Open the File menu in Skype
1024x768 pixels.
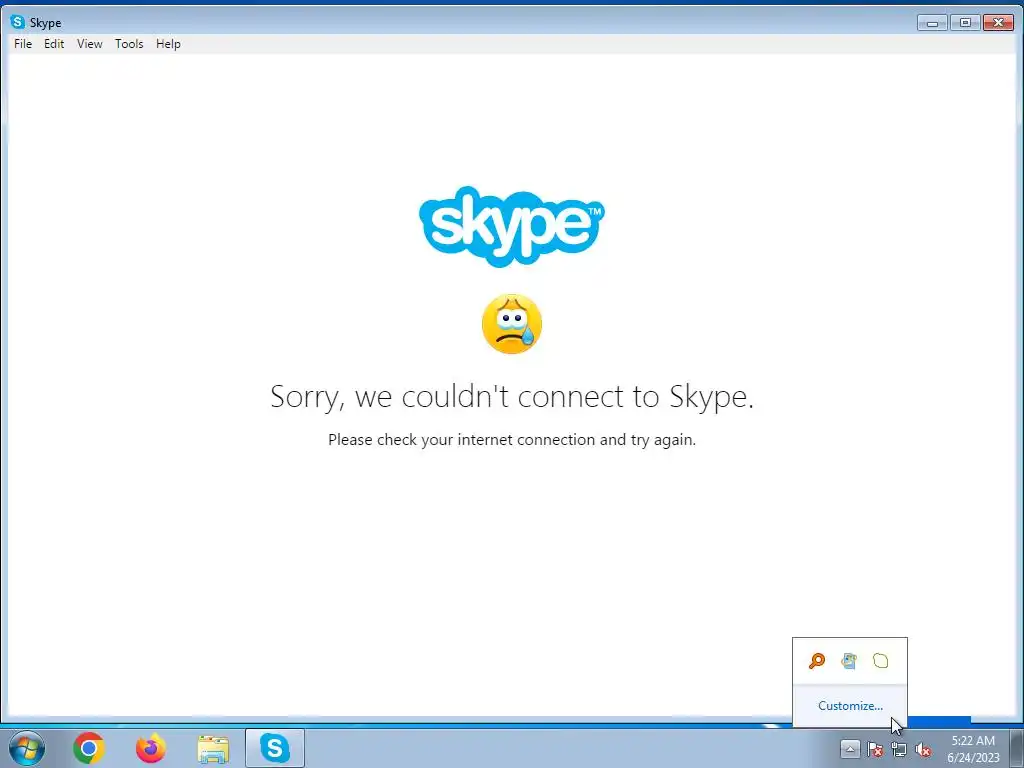23,44
